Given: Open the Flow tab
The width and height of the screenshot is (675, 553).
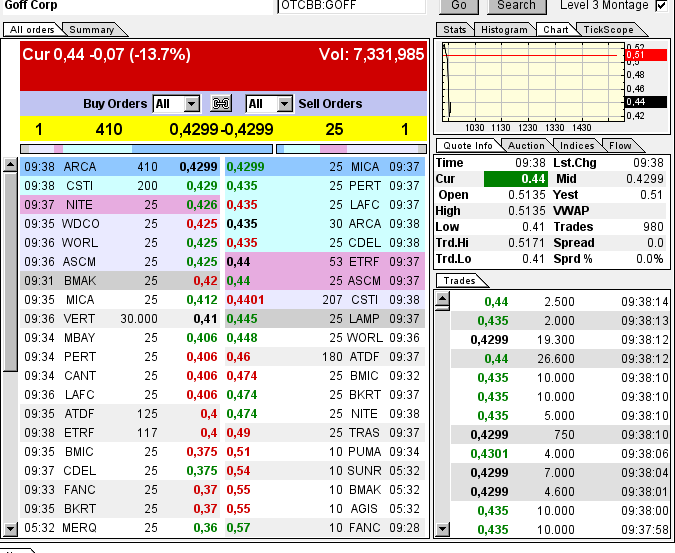Looking at the screenshot, I should (x=620, y=145).
